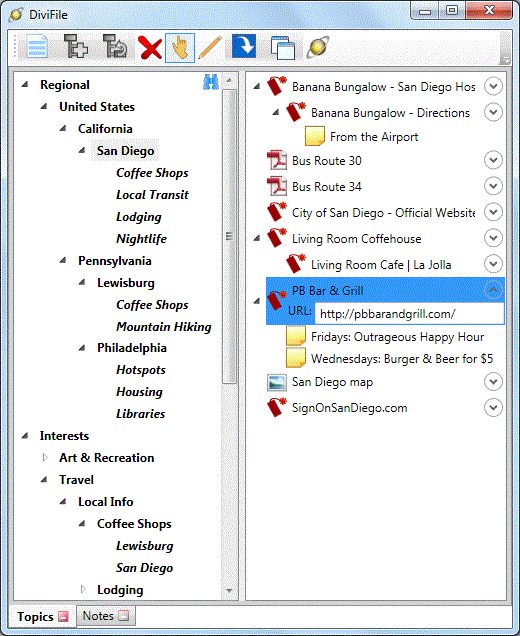The image size is (520, 636).
Task: Collapse the Pennsylvania tree node
Action: coord(63,260)
